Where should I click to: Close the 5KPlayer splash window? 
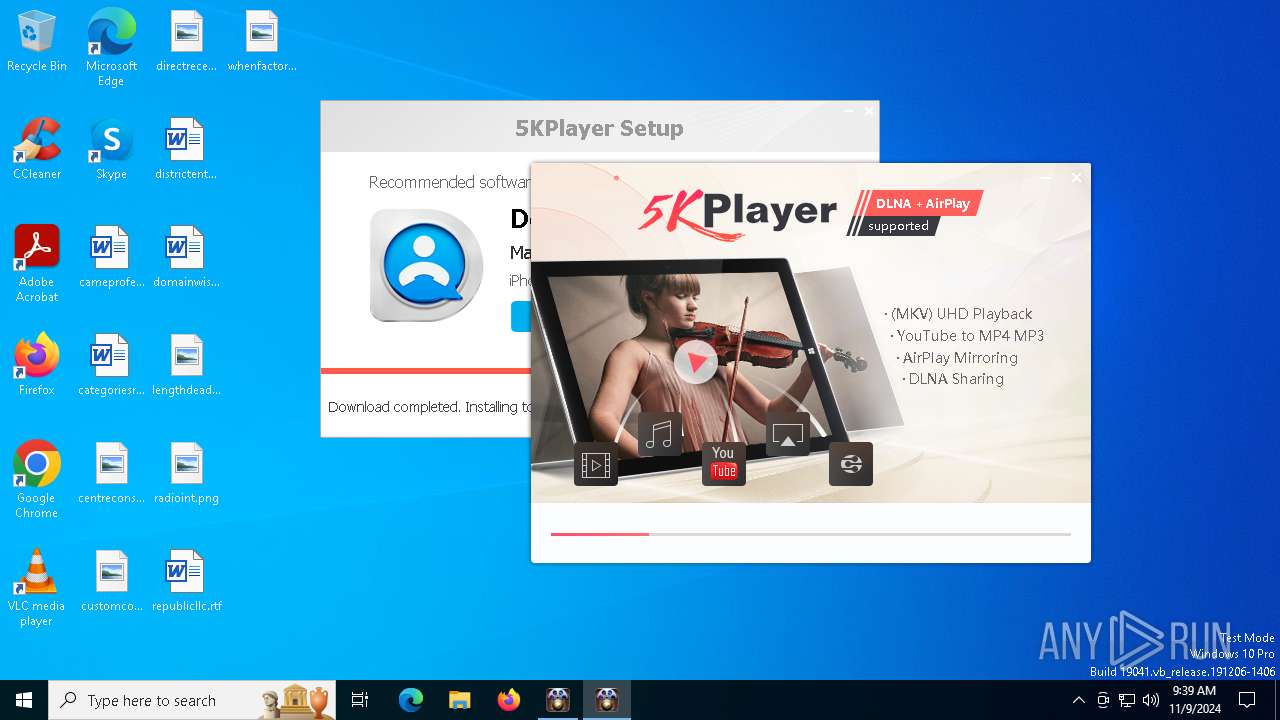[x=1076, y=178]
